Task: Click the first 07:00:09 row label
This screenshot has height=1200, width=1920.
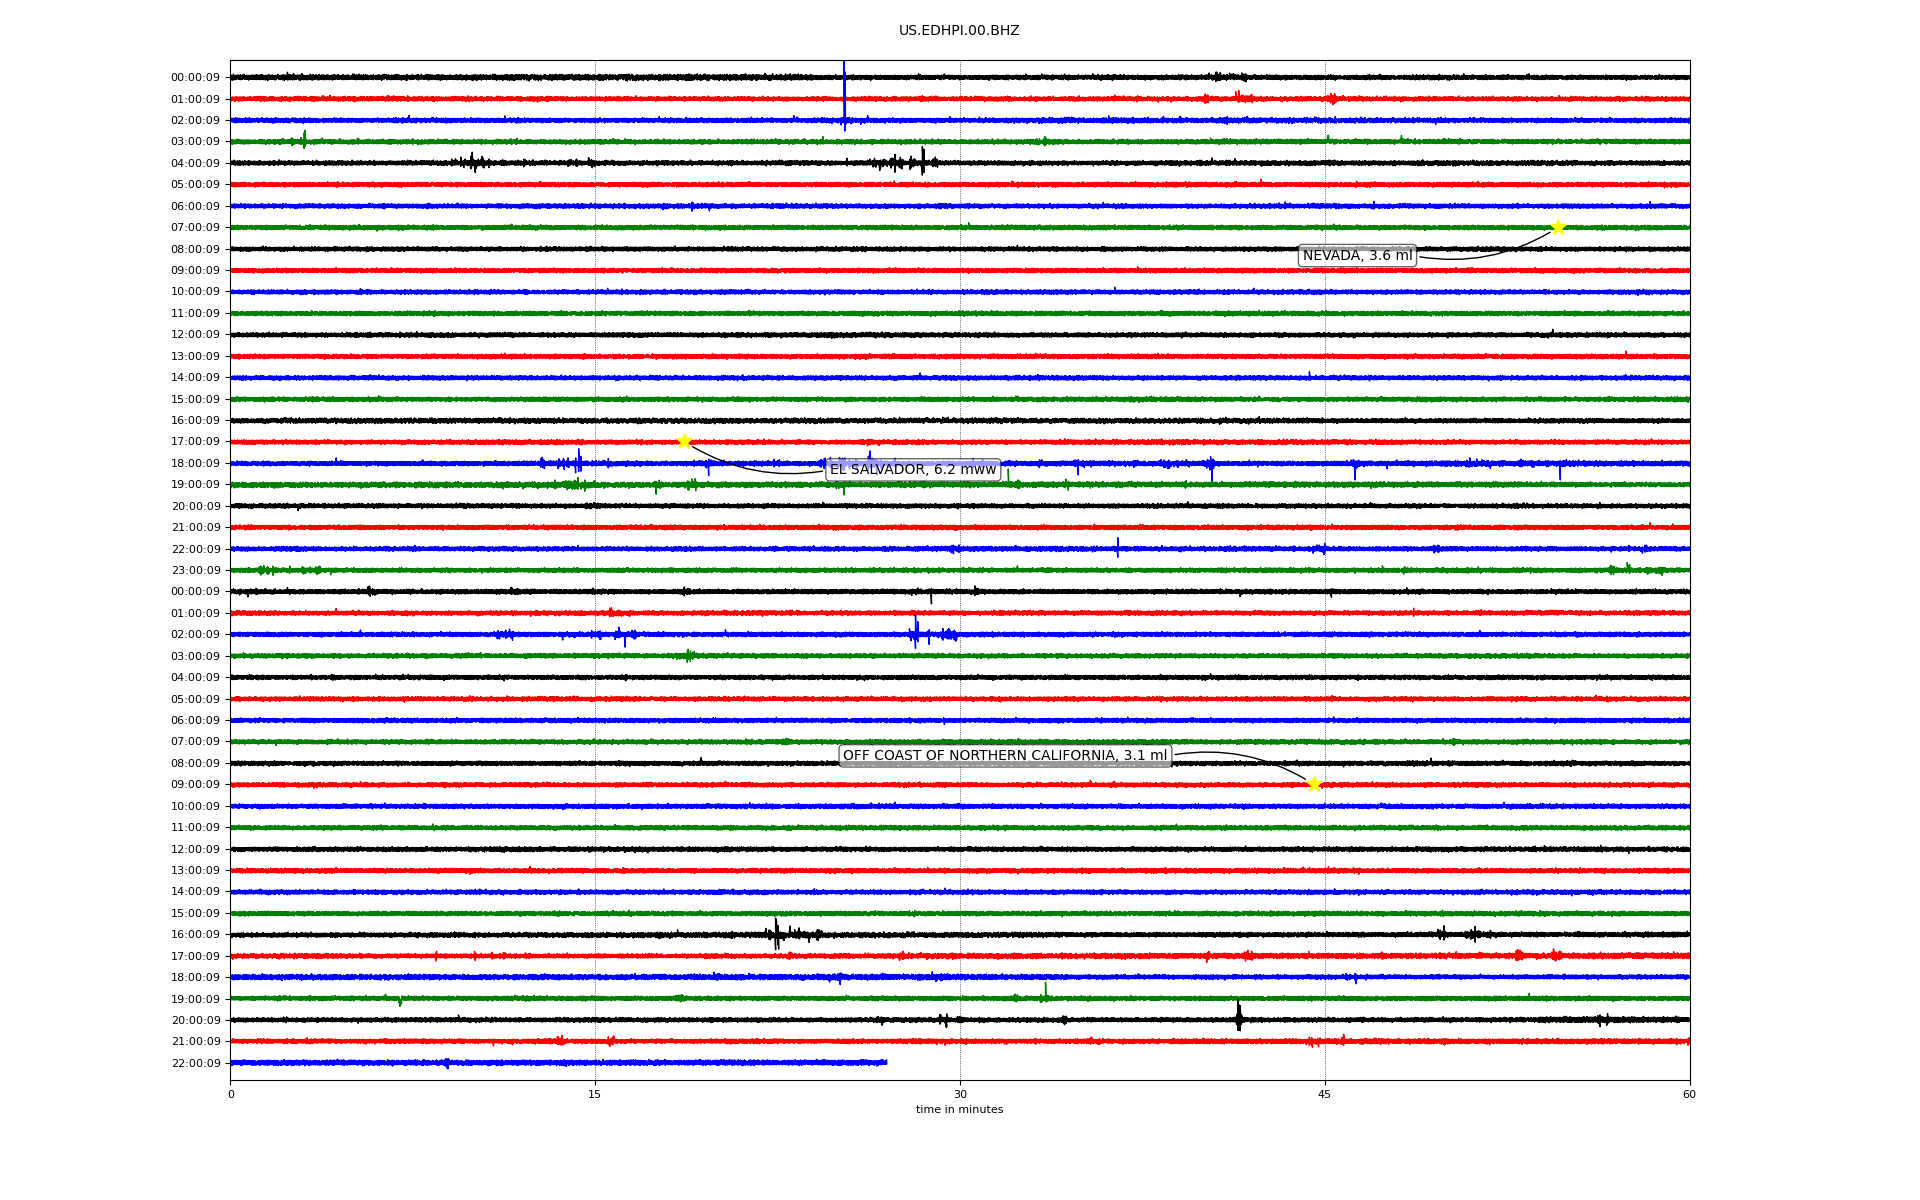Action: (195, 228)
